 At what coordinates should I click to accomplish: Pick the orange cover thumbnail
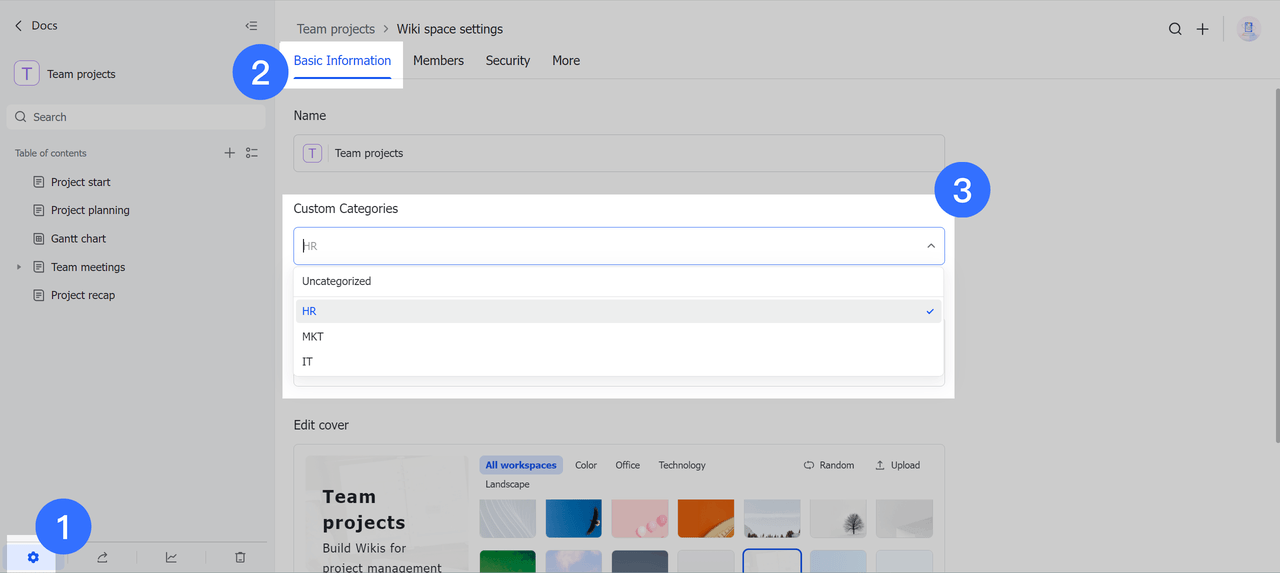(706, 519)
